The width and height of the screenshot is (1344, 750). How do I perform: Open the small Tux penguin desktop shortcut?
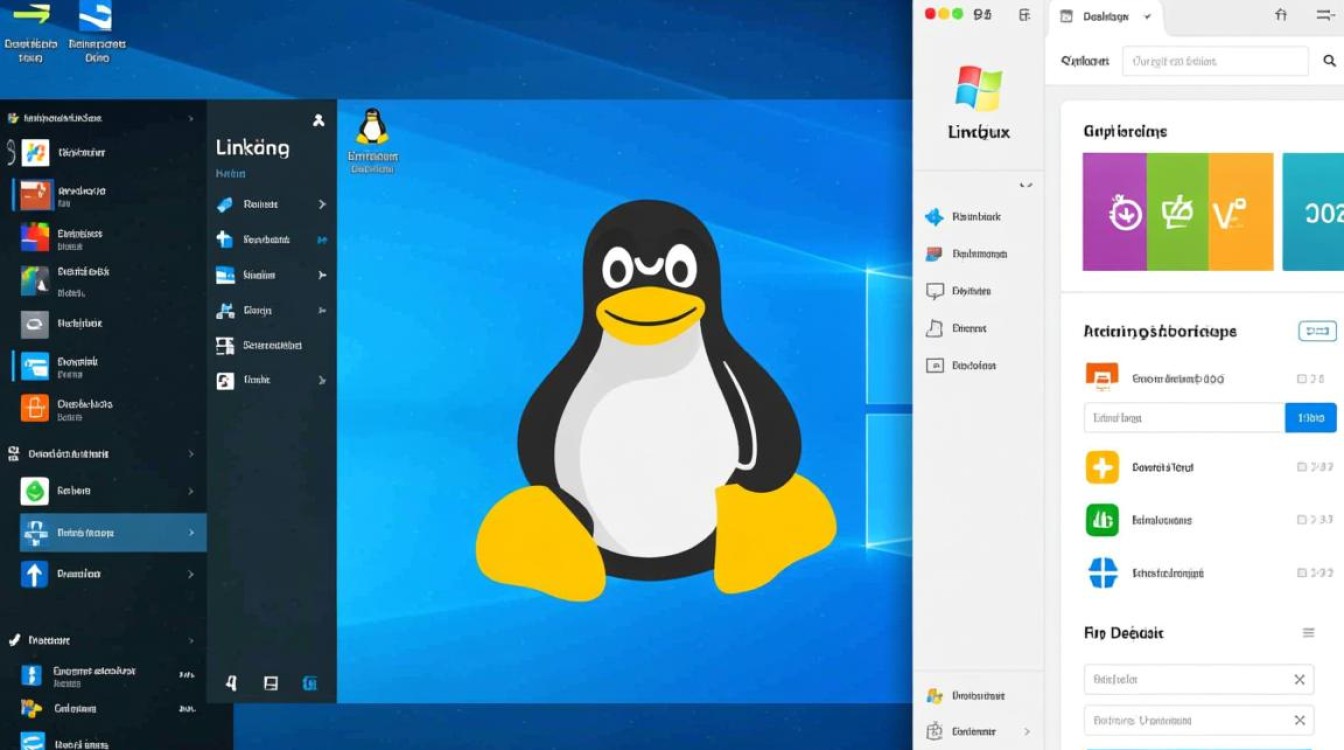coord(372,128)
